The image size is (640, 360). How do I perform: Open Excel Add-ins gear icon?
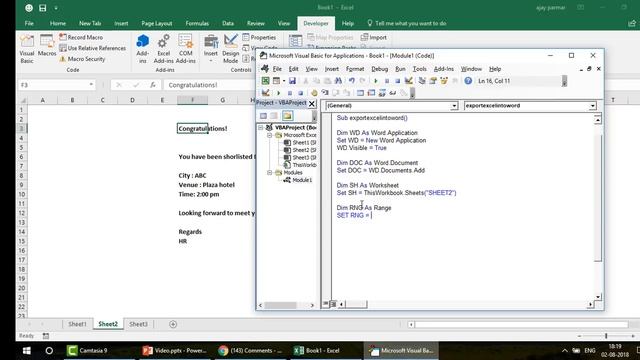164,49
